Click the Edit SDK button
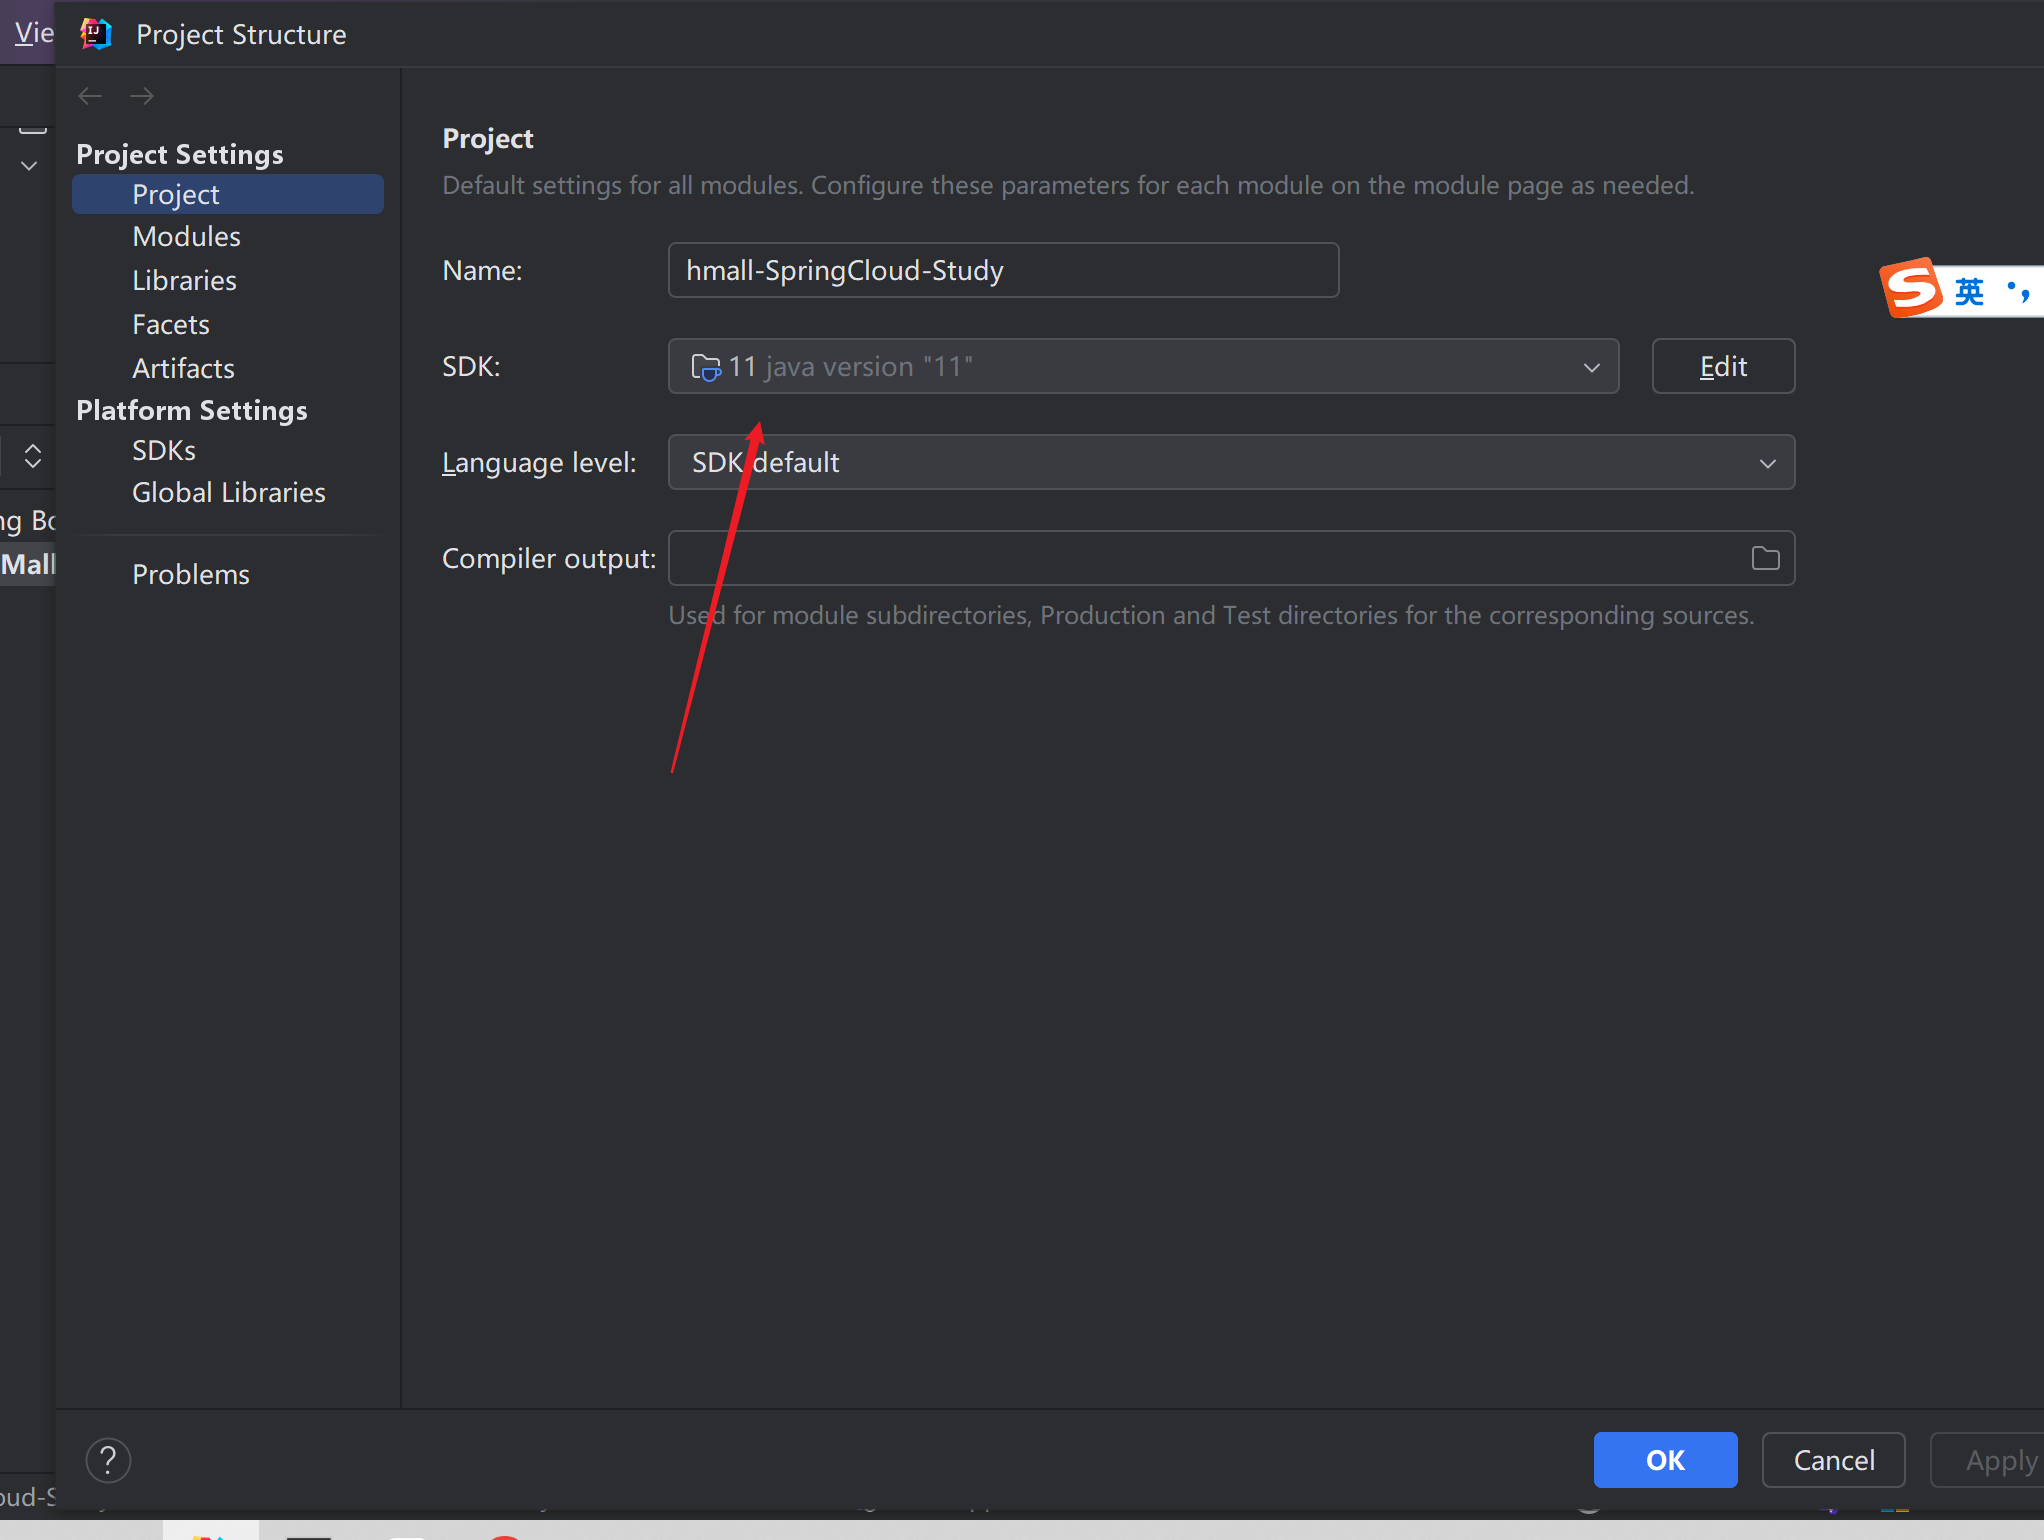The height and width of the screenshot is (1540, 2044). 1722,367
